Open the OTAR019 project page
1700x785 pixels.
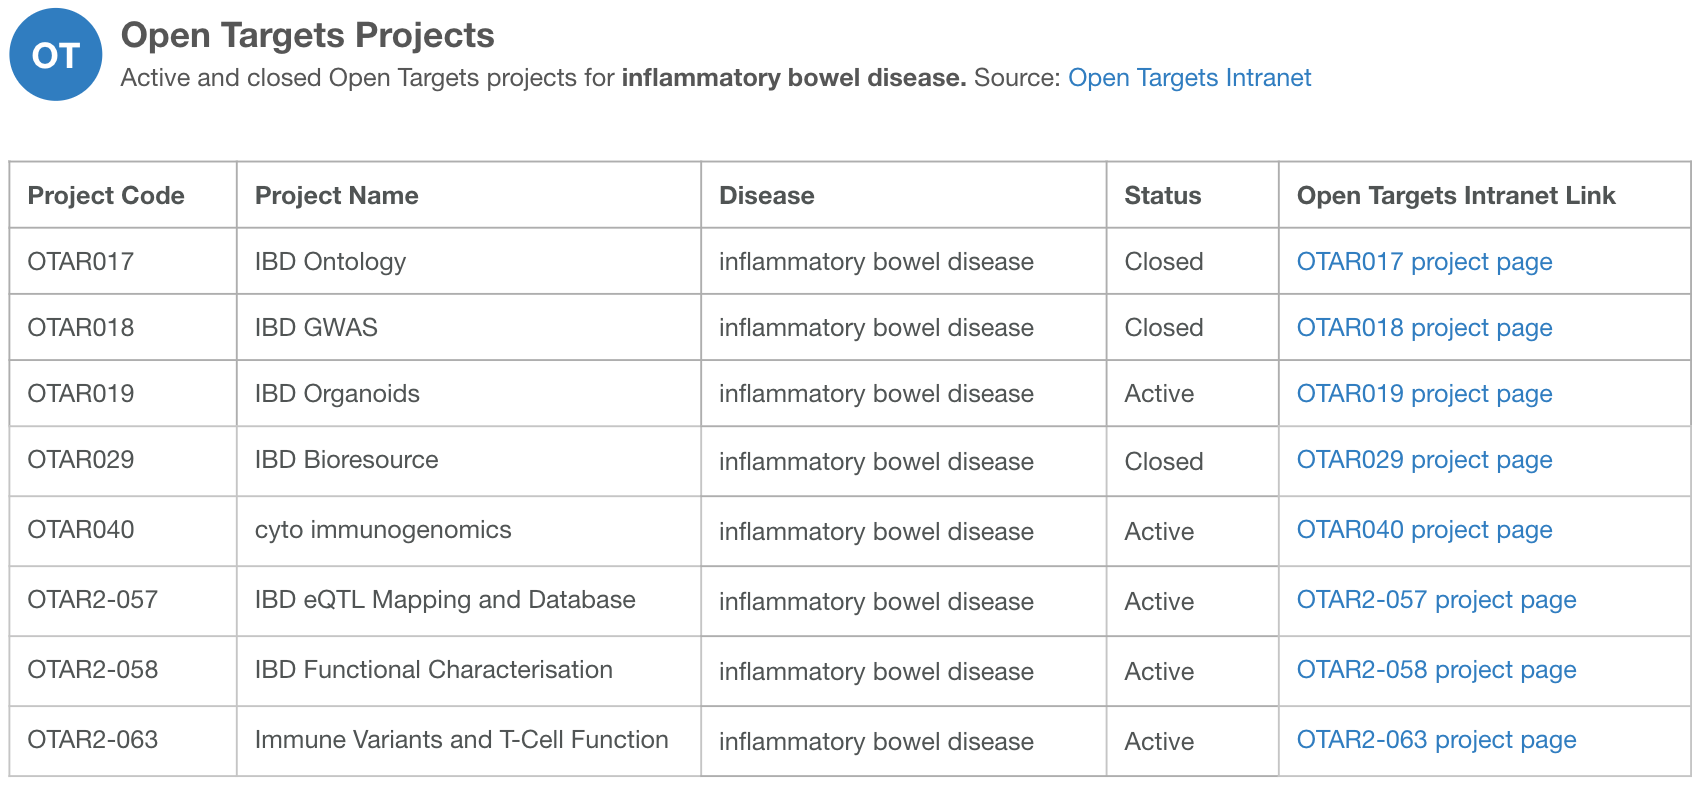pyautogui.click(x=1424, y=394)
